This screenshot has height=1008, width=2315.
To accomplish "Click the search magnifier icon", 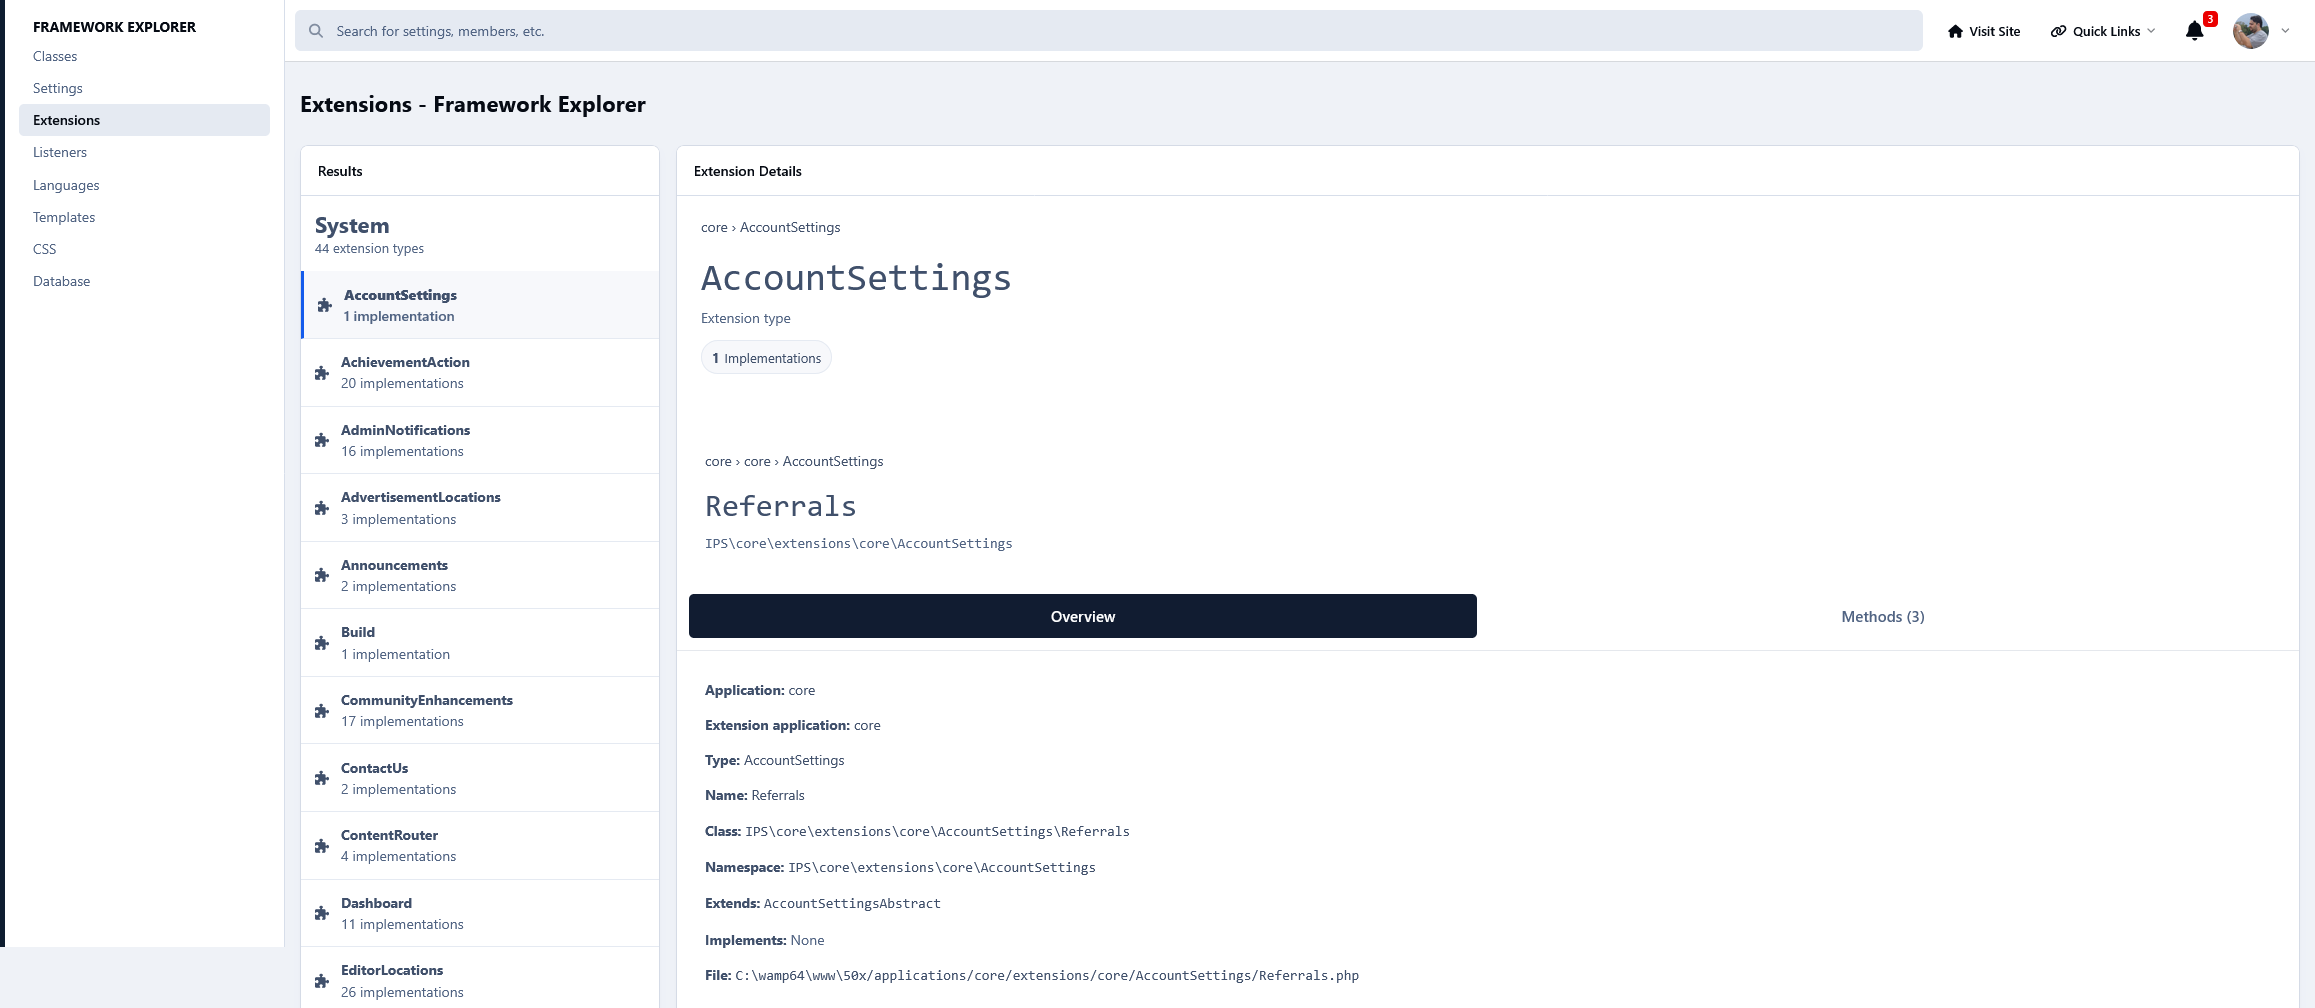I will coord(316,31).
